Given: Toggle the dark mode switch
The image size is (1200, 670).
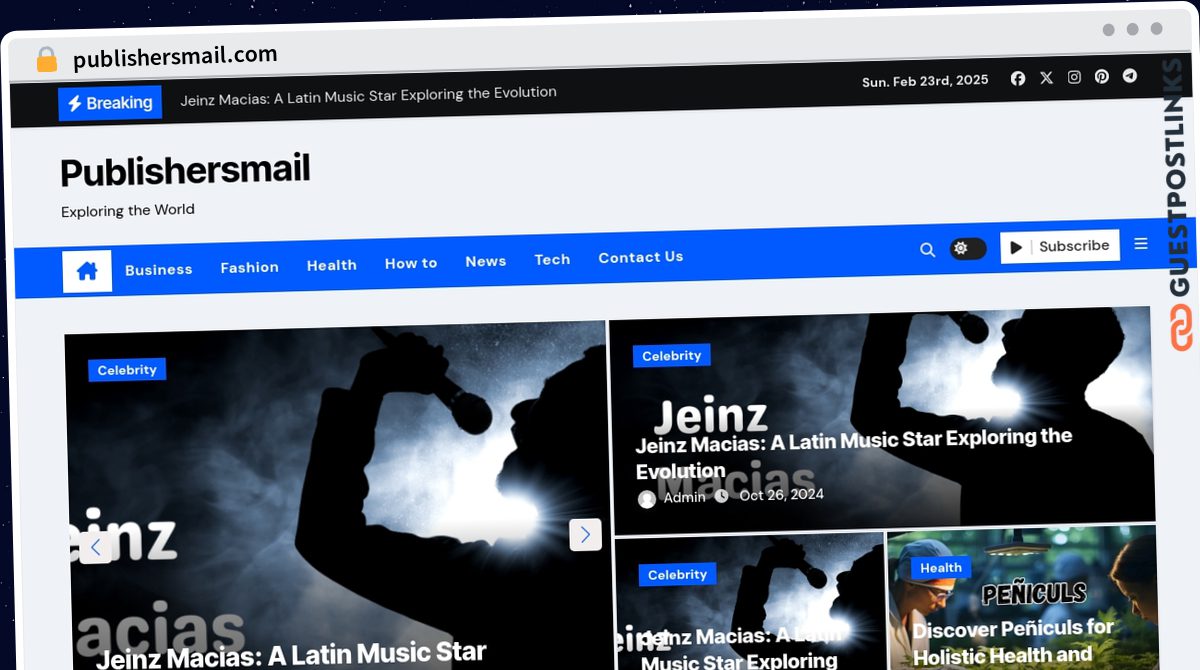Looking at the screenshot, I should click(967, 249).
